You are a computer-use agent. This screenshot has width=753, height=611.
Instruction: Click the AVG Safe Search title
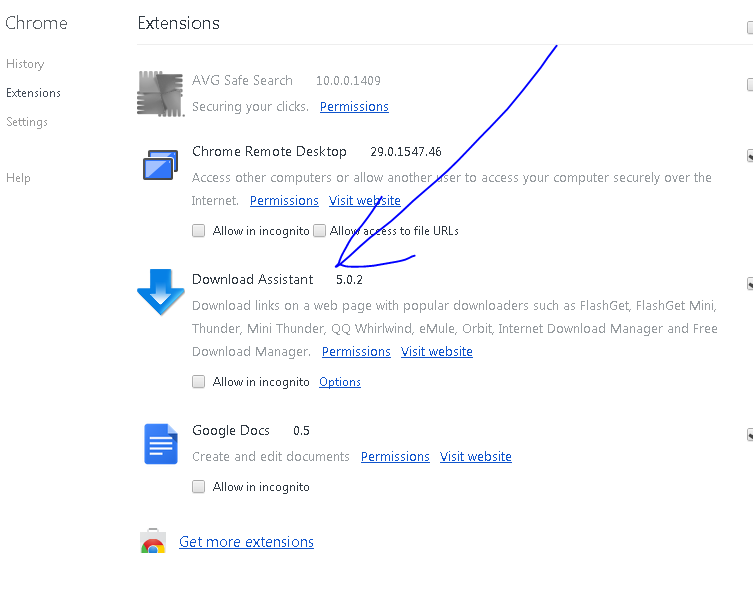tap(242, 80)
